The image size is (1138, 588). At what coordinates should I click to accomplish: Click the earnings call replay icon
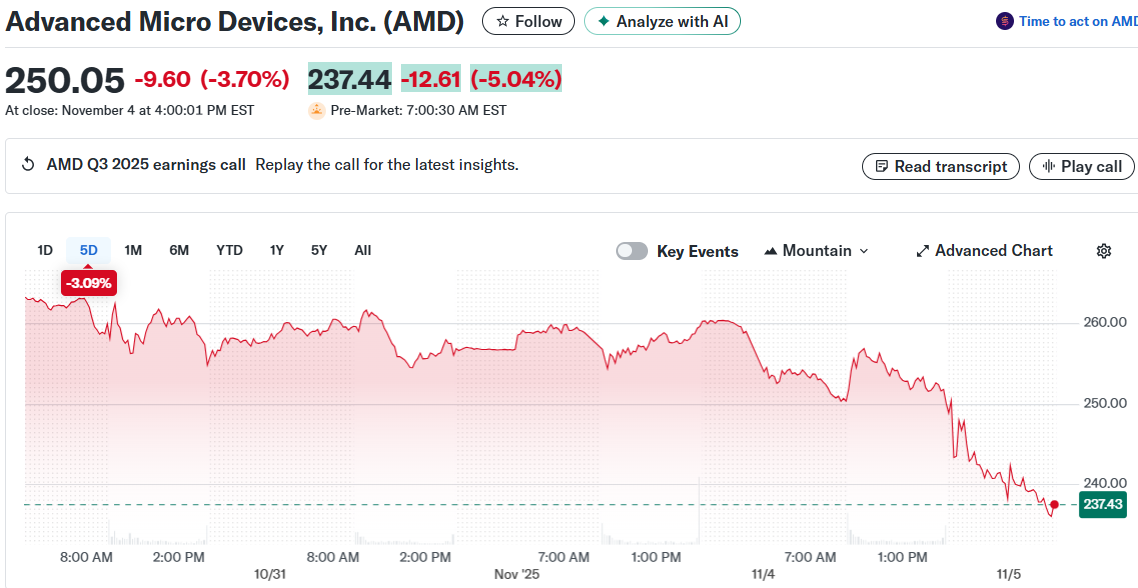[x=28, y=165]
